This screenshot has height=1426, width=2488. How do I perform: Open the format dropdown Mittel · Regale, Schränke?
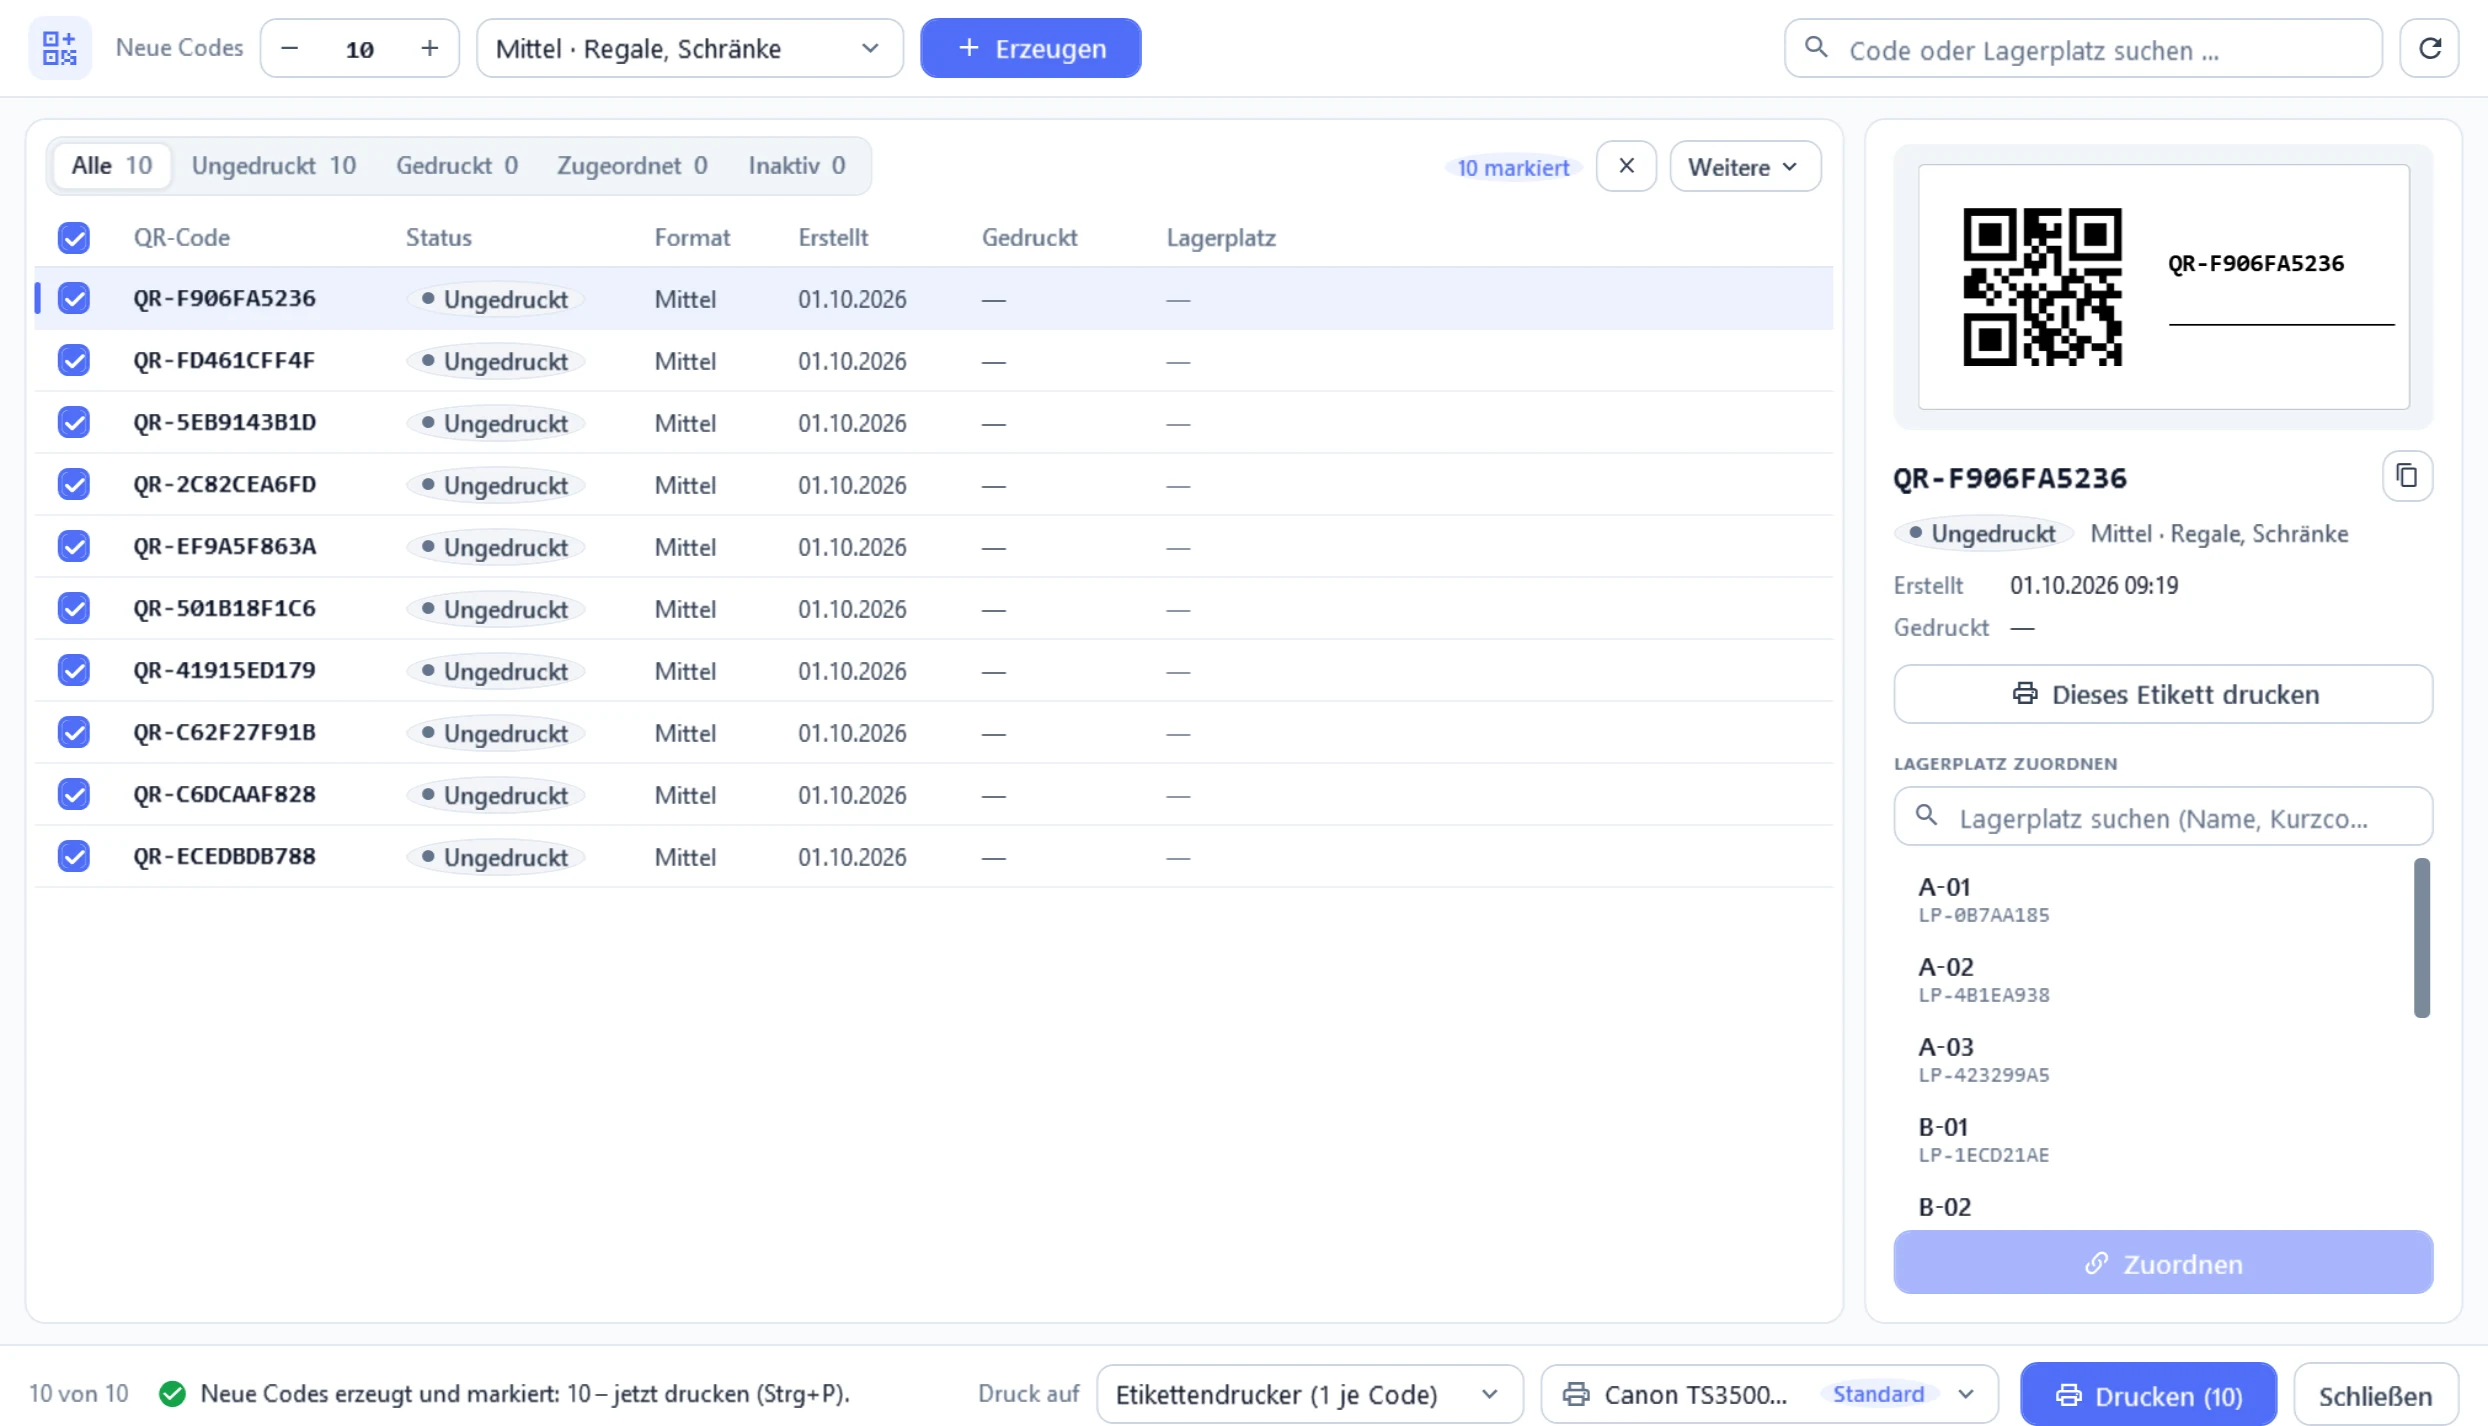click(690, 48)
